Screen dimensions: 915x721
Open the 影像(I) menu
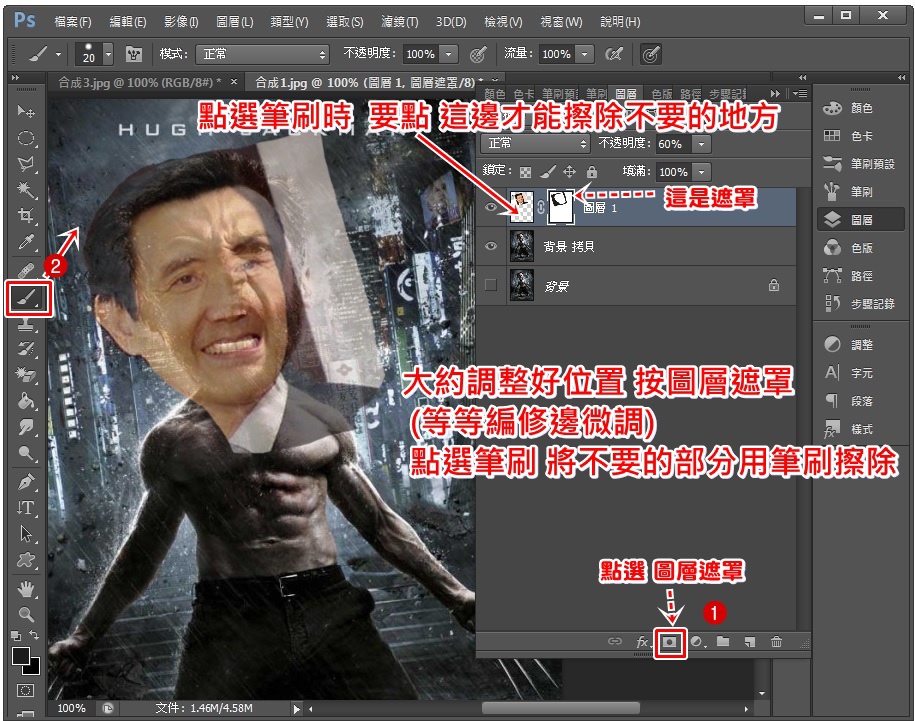(181, 22)
